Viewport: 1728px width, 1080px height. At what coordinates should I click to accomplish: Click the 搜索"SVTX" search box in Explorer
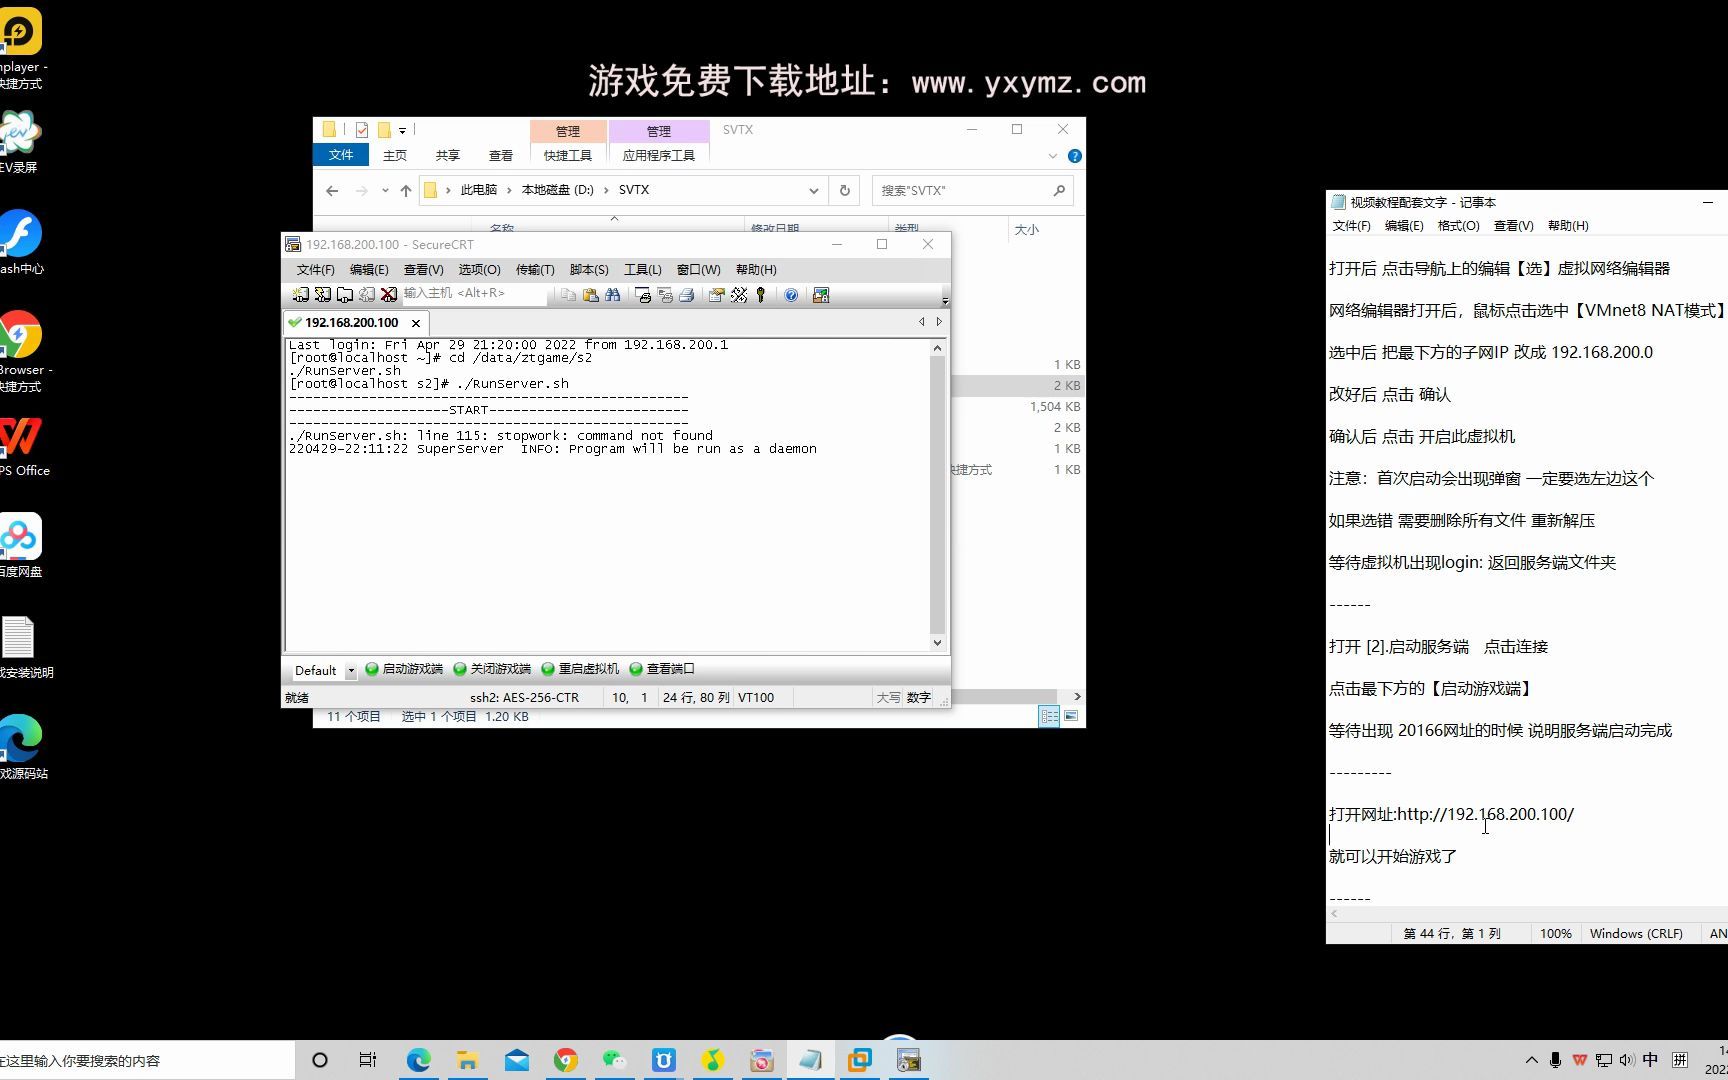(x=972, y=190)
